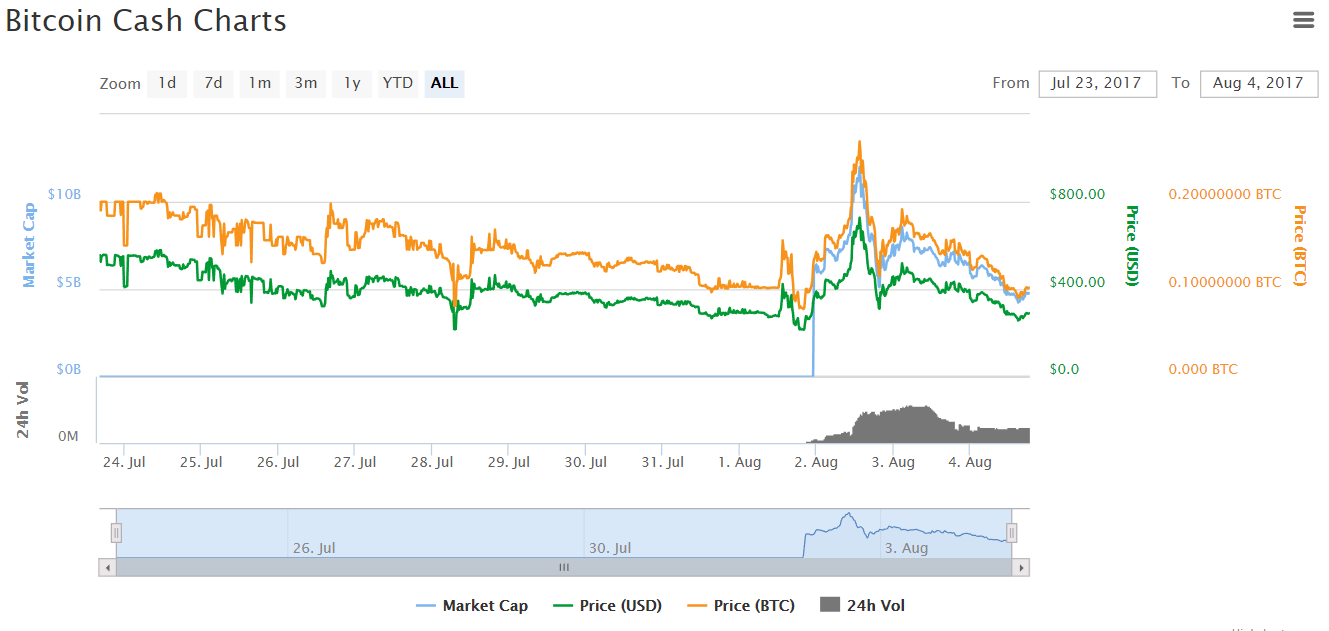The image size is (1329, 631).
Task: Set zoom to 3m
Action: 306,83
